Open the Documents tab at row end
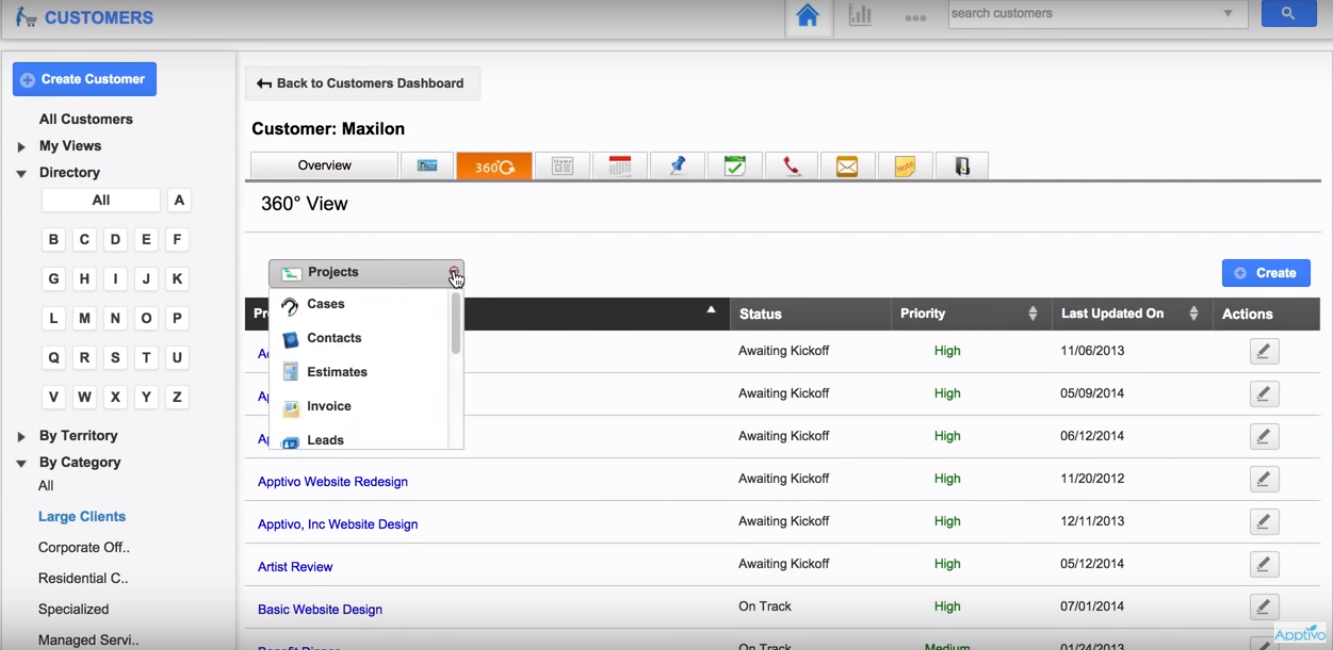The image size is (1333, 650). [x=961, y=165]
